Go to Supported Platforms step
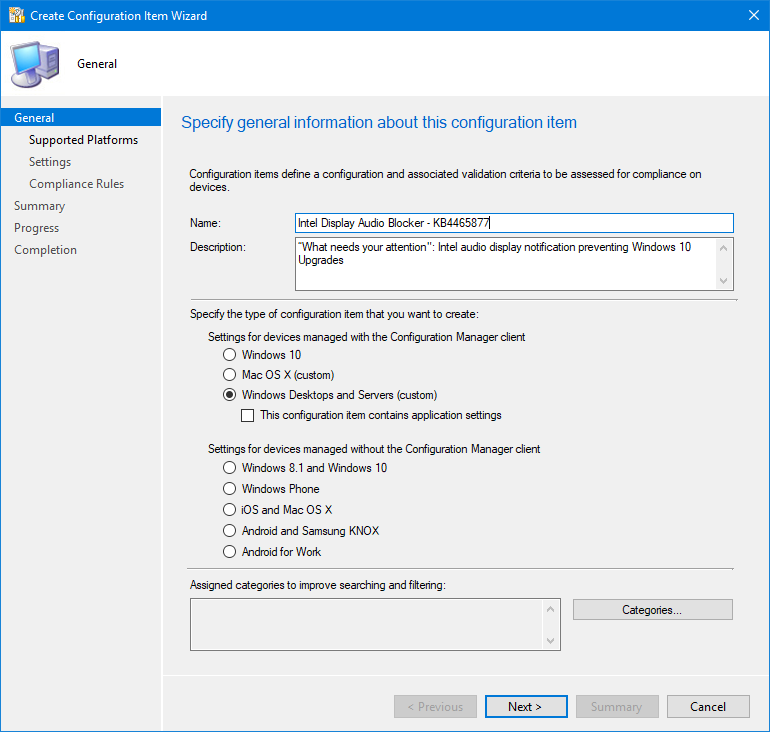Screen dimensions: 770x732 [83, 140]
